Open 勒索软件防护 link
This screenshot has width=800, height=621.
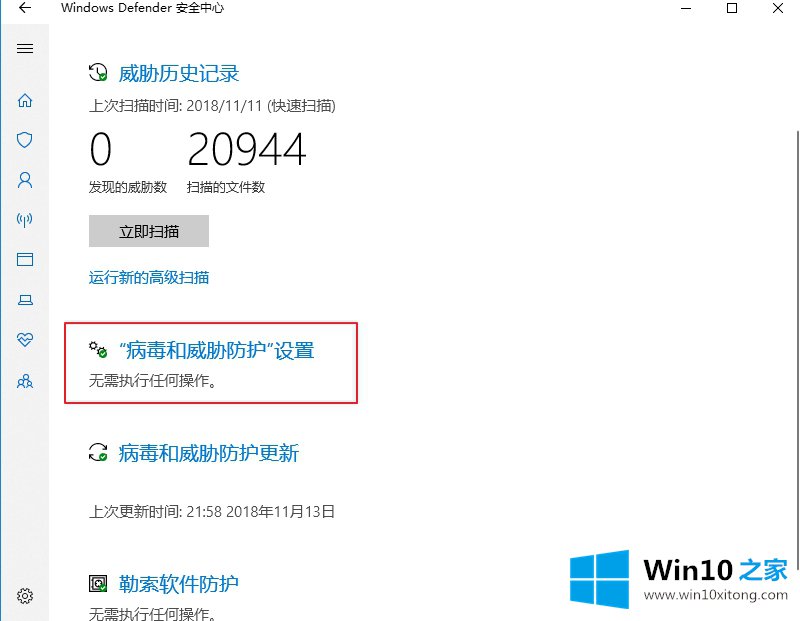point(179,584)
